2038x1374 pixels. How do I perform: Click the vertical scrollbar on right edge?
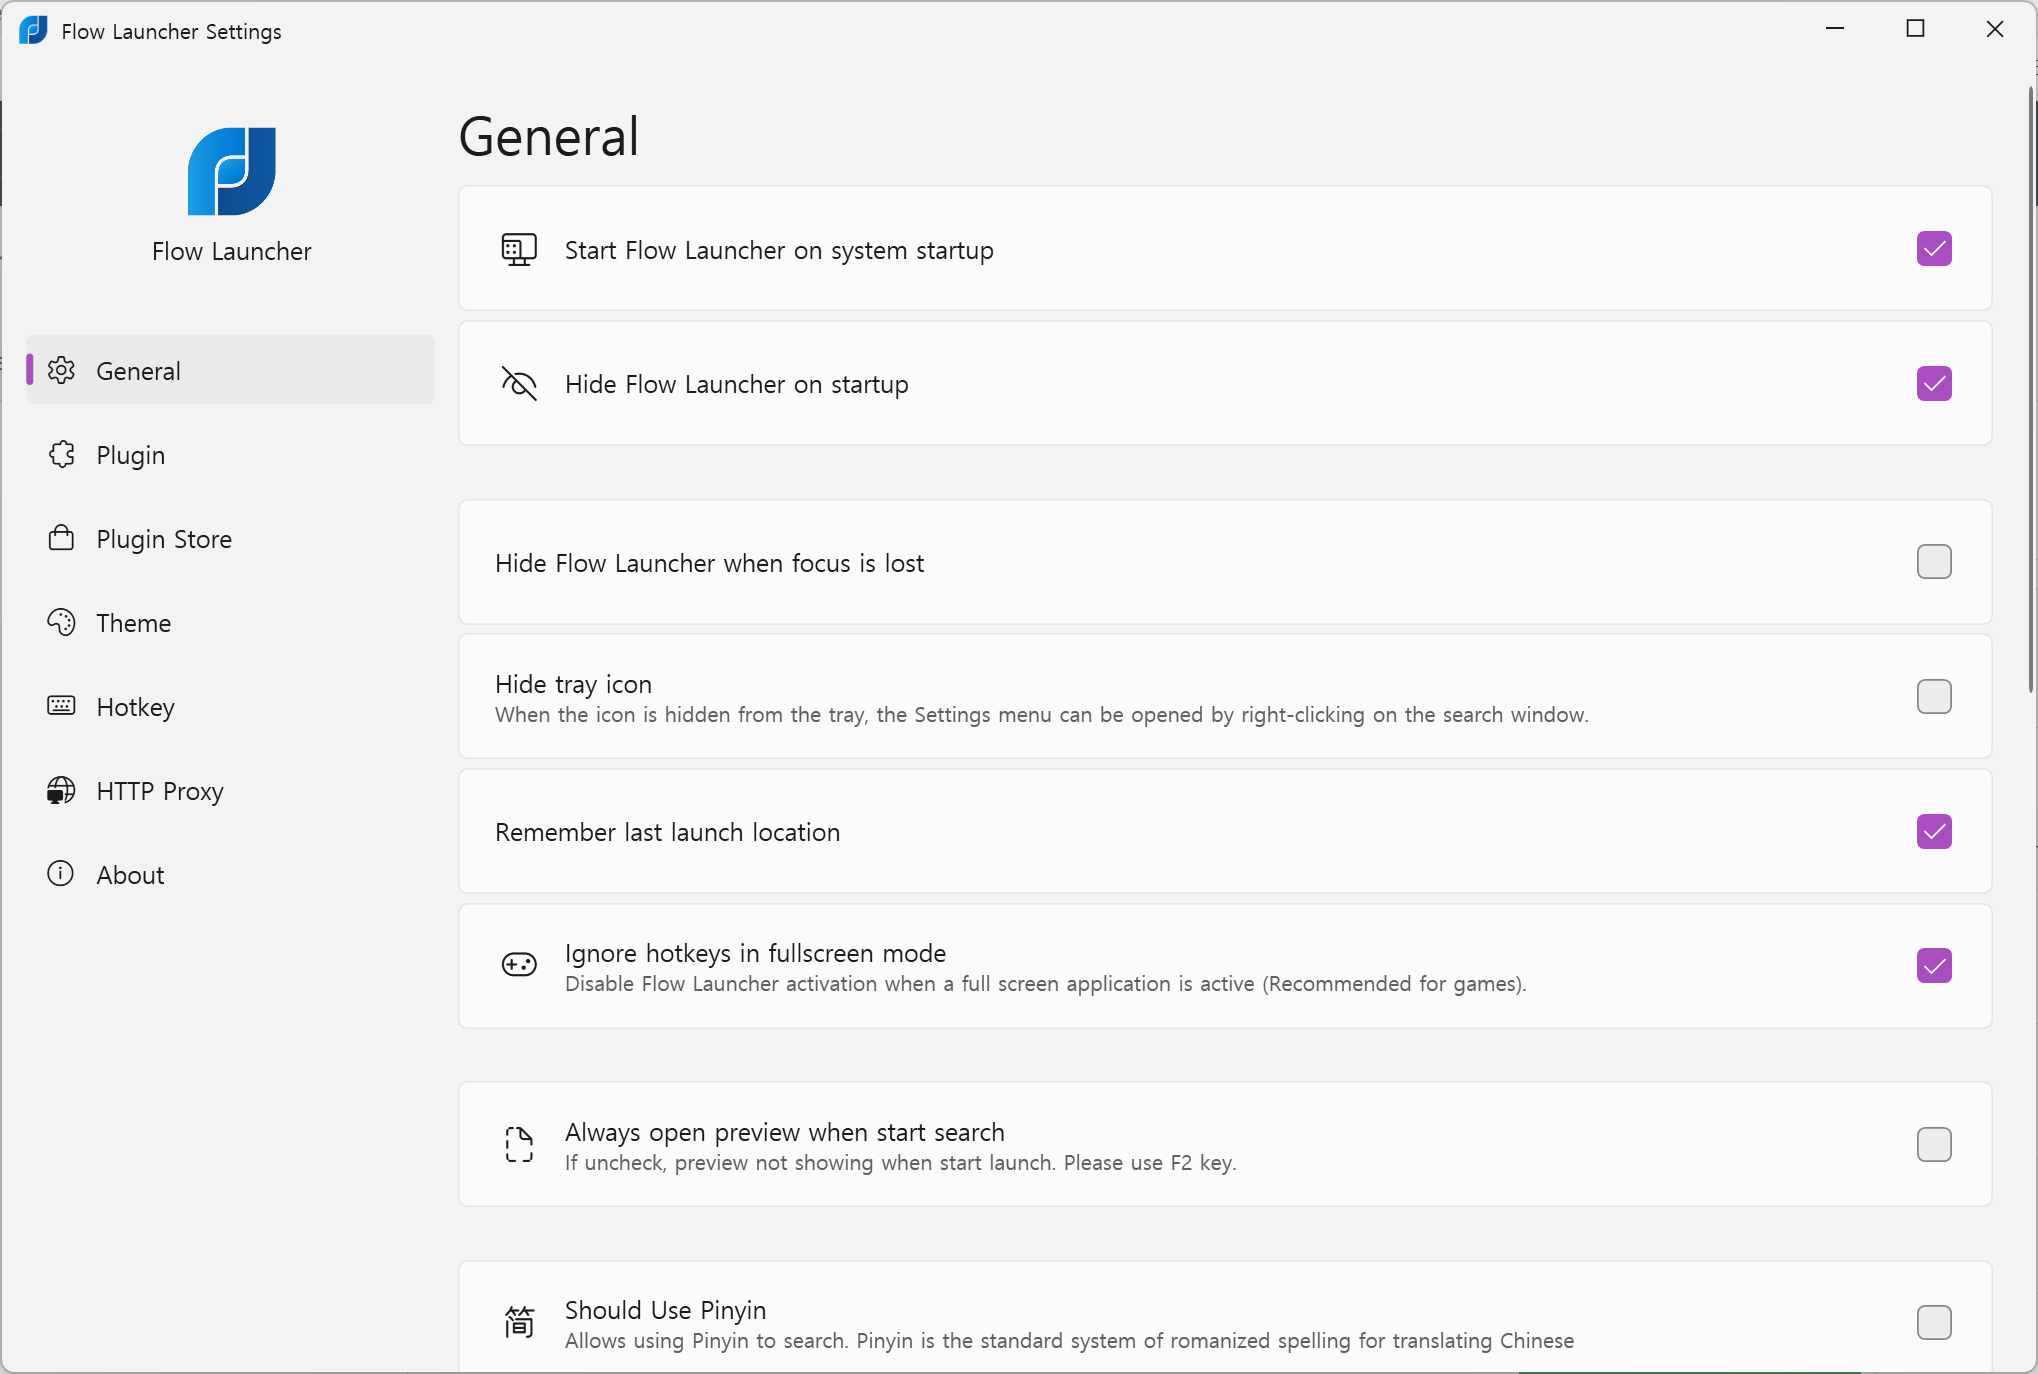pyautogui.click(x=2030, y=390)
